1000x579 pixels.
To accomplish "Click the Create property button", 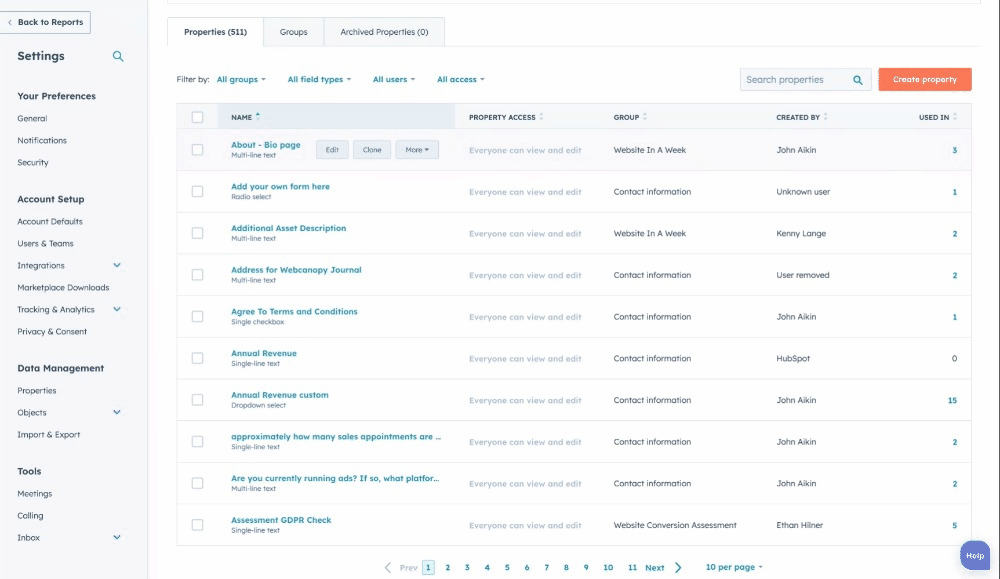I will (x=924, y=80).
